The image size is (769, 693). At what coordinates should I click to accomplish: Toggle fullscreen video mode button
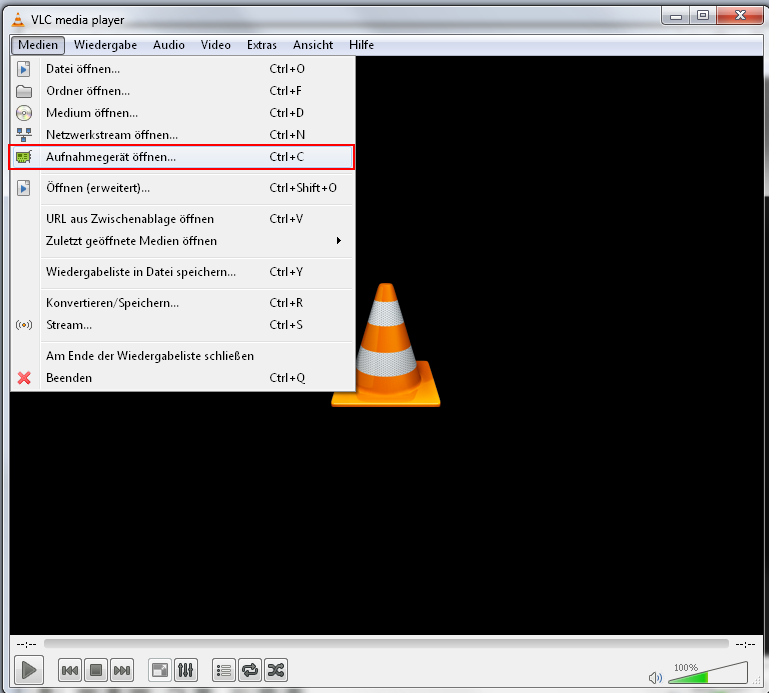160,670
